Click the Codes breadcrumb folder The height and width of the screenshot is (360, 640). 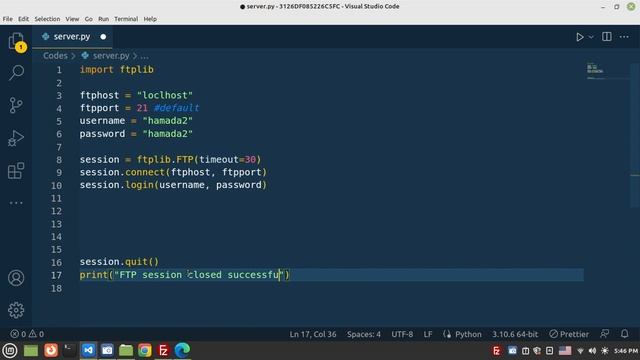click(55, 56)
